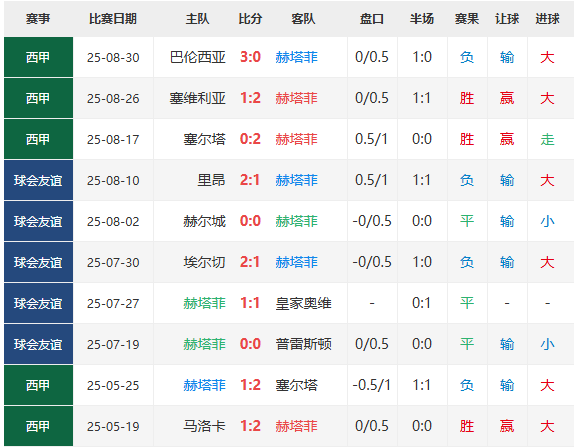Select the 盘口 column header
Screen dimensions: 575x448
pyautogui.click(x=372, y=19)
